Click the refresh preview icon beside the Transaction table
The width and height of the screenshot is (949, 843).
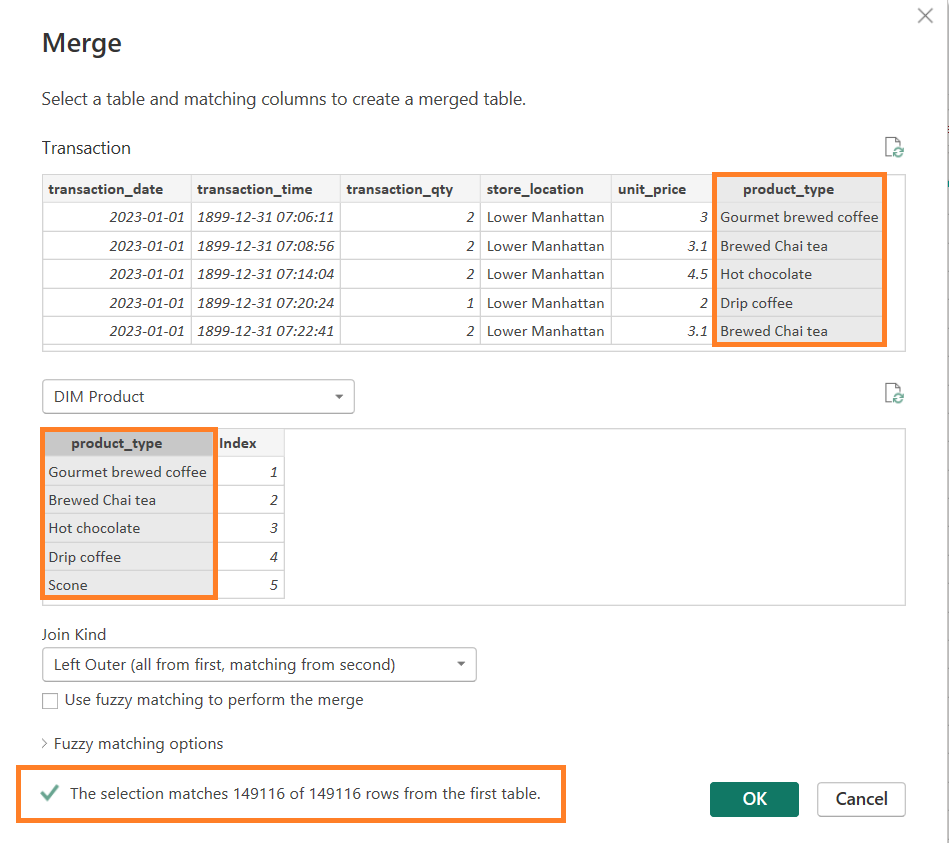pyautogui.click(x=894, y=148)
